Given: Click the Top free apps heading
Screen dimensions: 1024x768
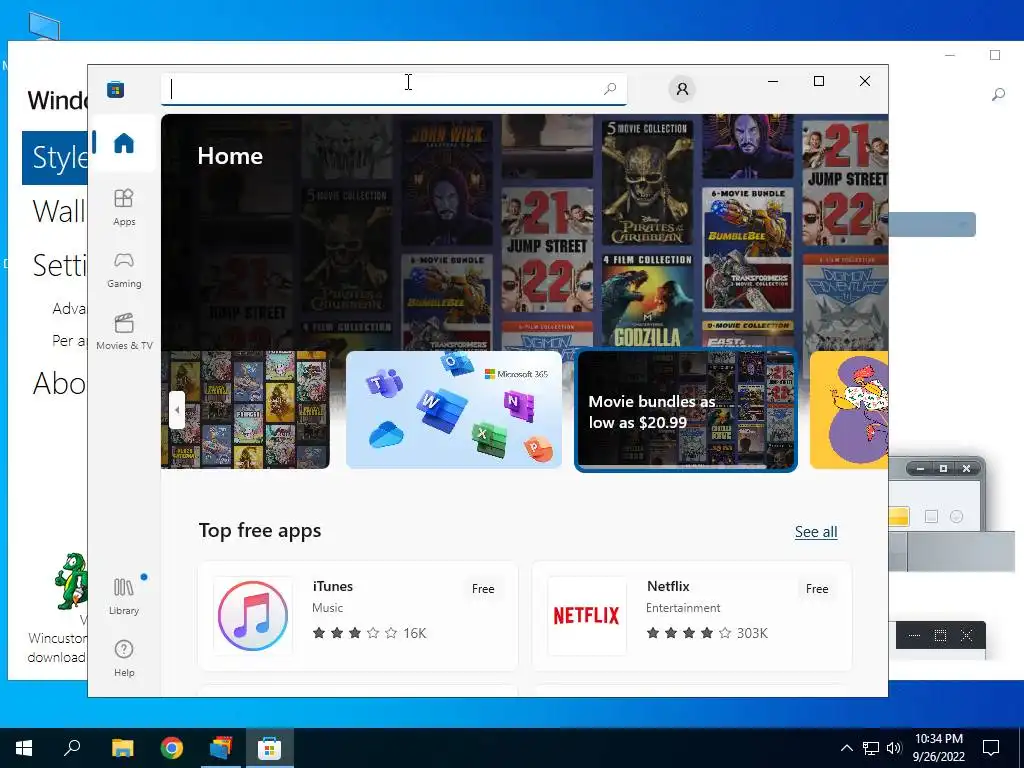Looking at the screenshot, I should (260, 530).
